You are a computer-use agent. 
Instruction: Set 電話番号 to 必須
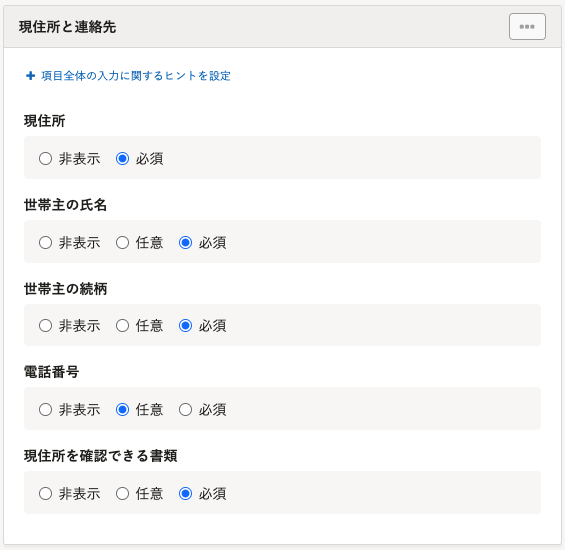click(186, 410)
